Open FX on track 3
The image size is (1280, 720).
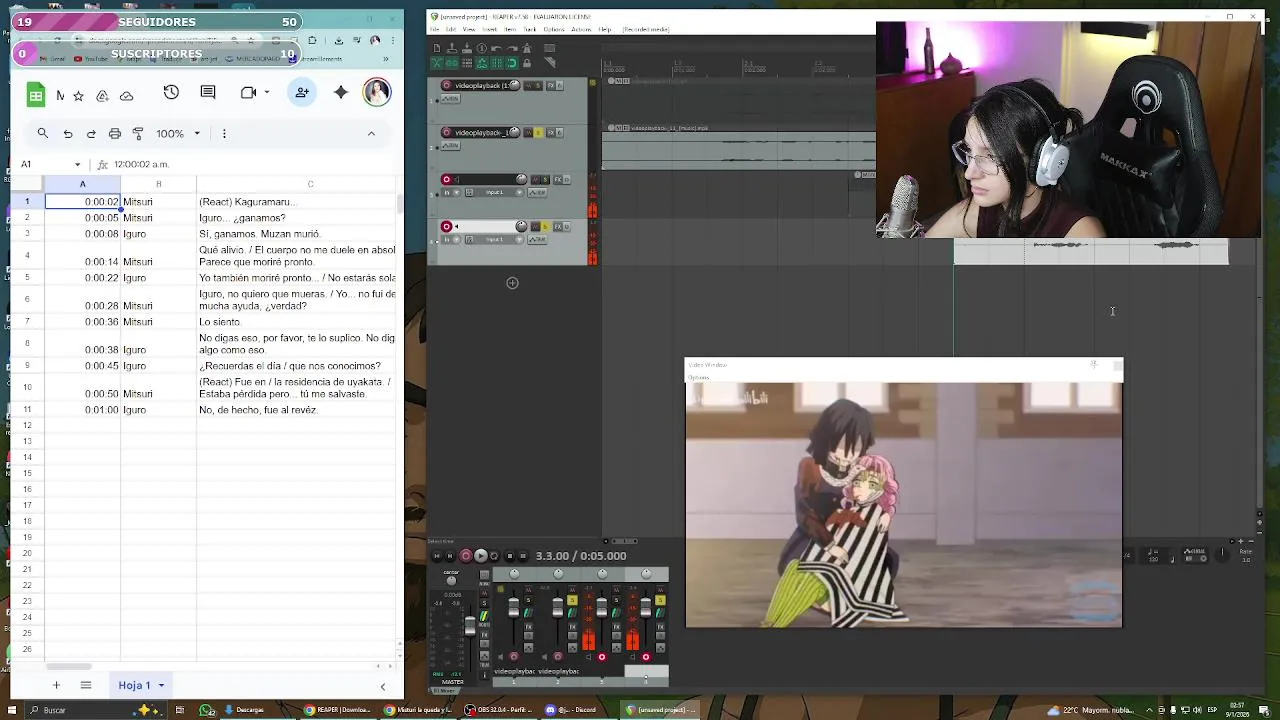[x=558, y=180]
